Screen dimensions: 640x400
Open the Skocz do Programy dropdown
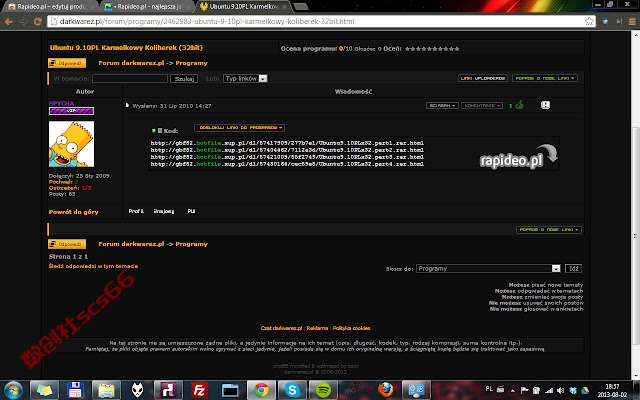(488, 269)
